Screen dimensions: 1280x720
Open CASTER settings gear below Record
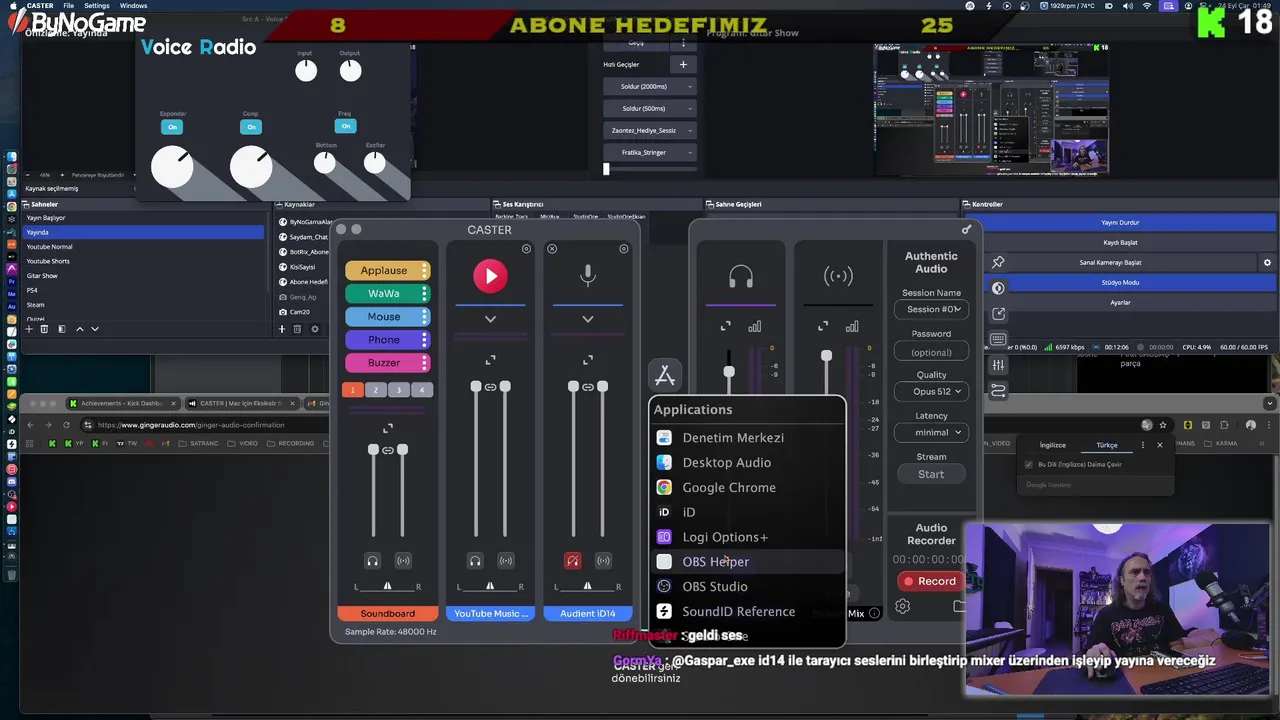pos(903,606)
